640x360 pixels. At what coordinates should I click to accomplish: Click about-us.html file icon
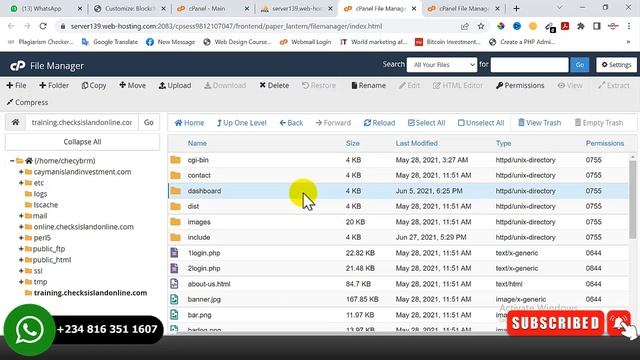(x=174, y=284)
